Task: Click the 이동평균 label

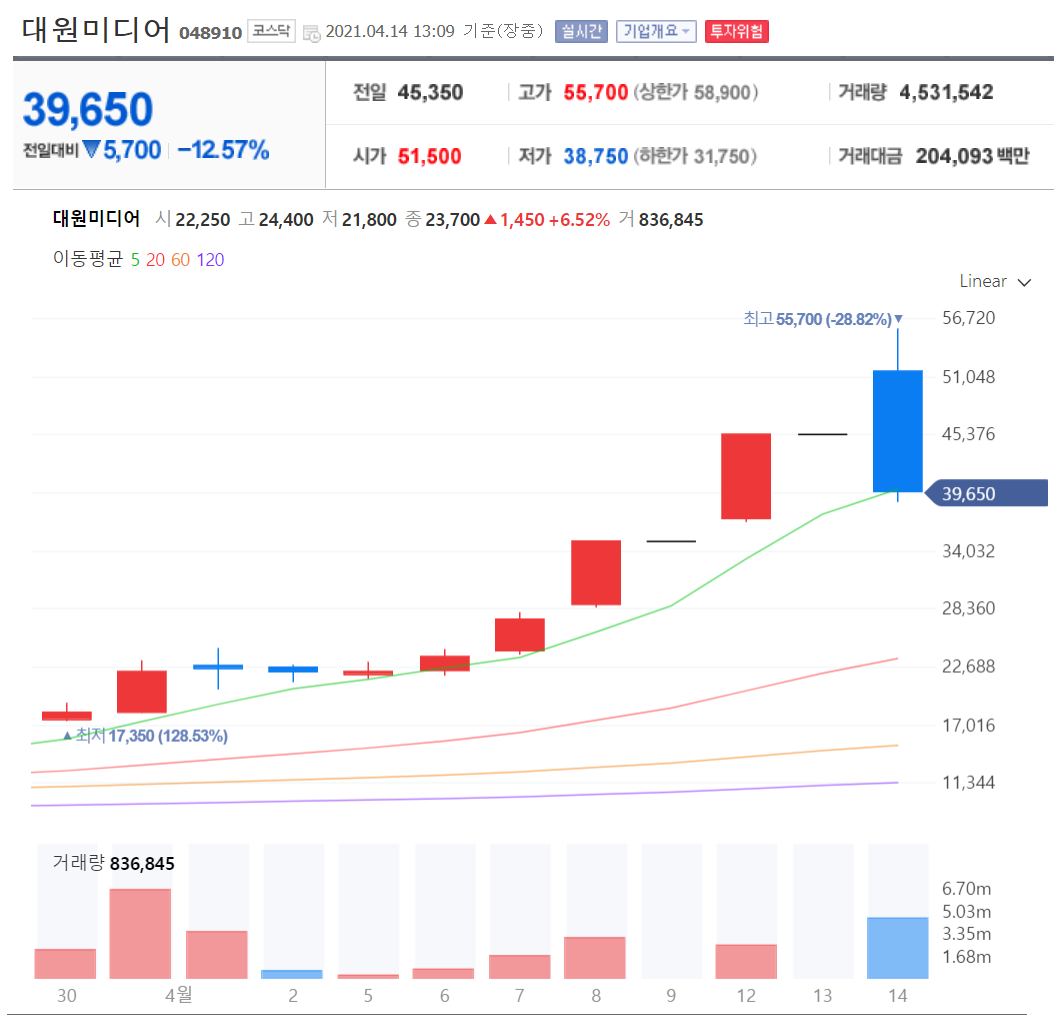Action: tap(88, 259)
